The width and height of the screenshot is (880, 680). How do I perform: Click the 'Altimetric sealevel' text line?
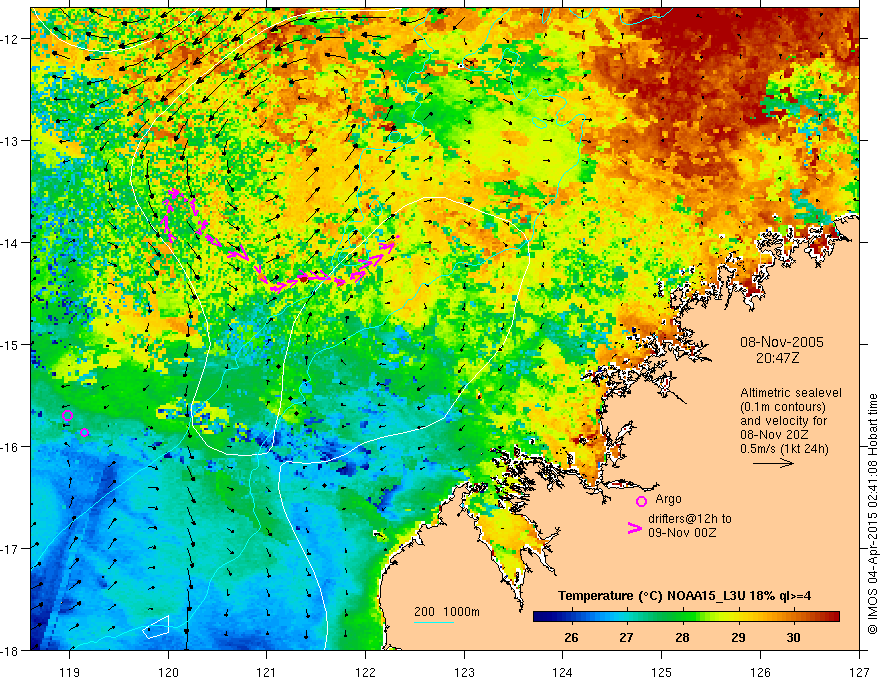[791, 393]
